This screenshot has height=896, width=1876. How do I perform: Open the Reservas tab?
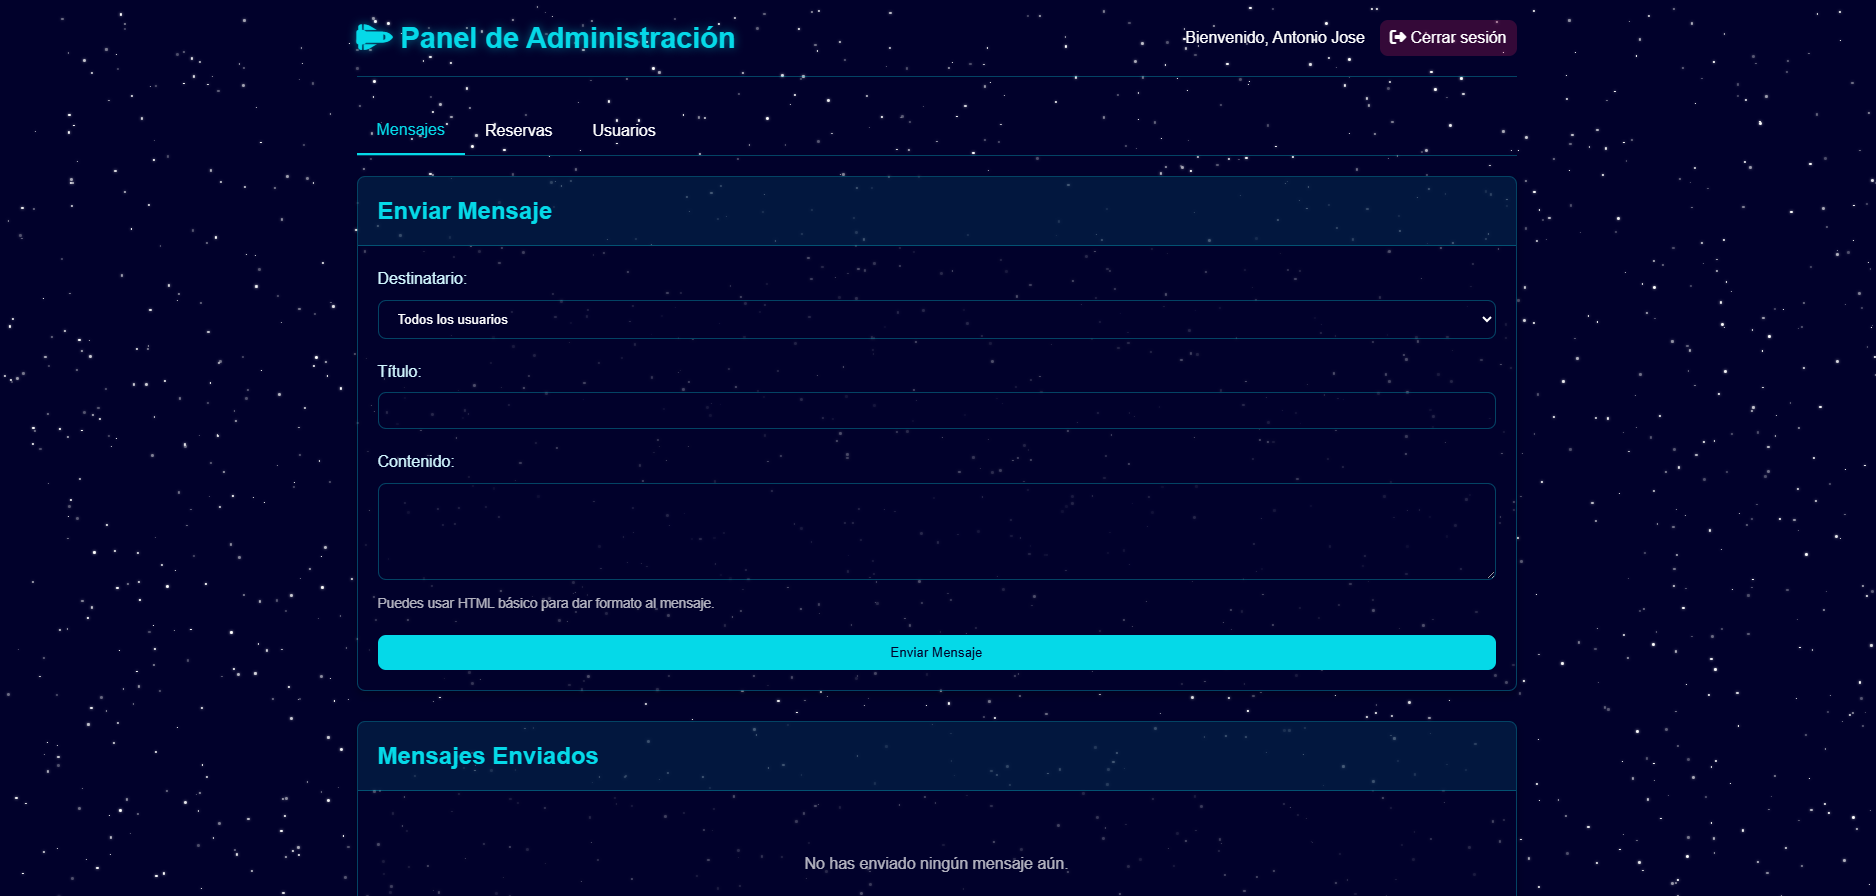pos(518,130)
